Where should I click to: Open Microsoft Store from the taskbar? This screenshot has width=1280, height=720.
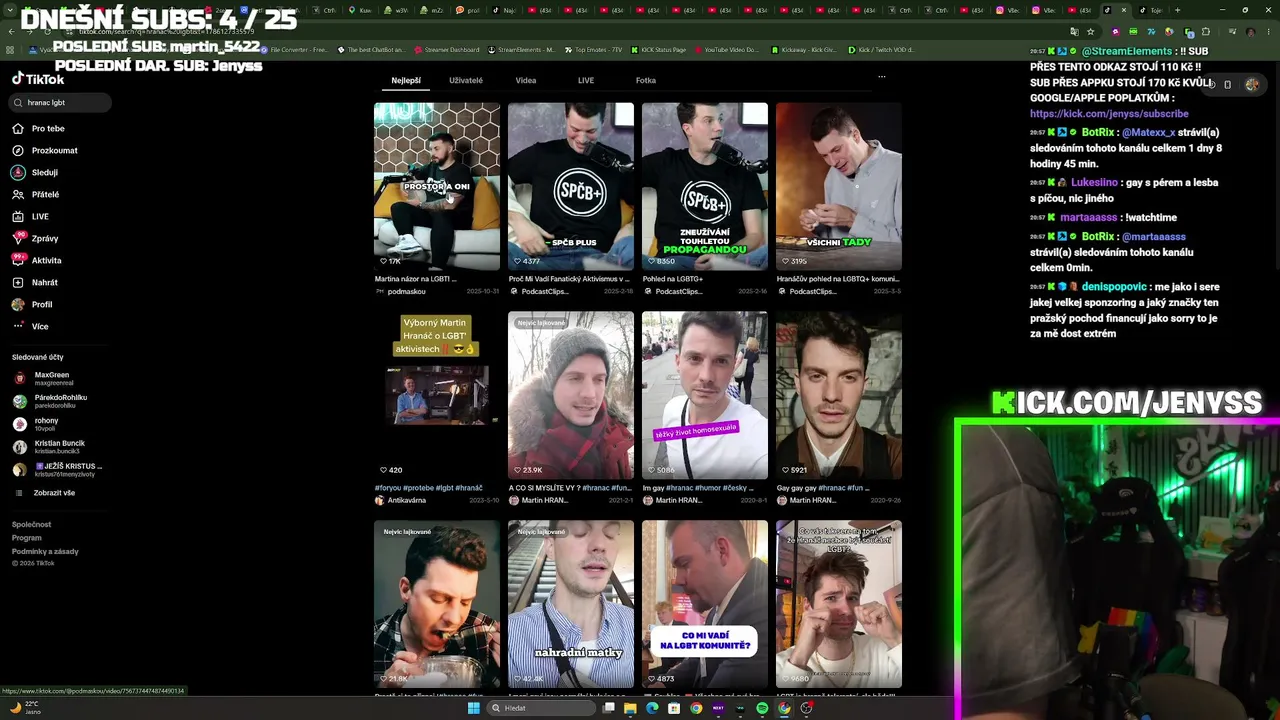coord(674,708)
